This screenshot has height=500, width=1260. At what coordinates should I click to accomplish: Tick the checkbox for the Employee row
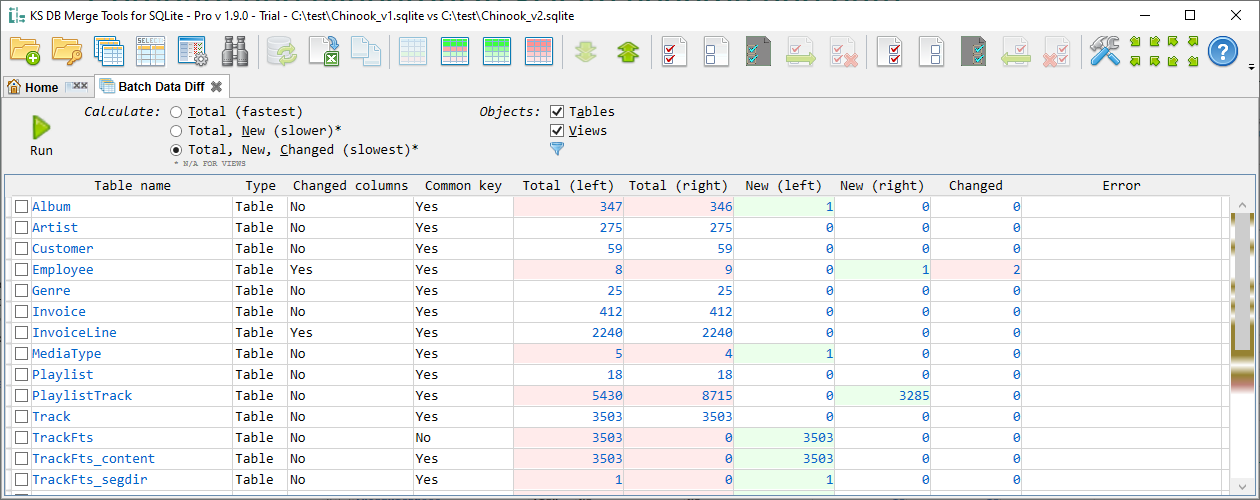pyautogui.click(x=21, y=270)
